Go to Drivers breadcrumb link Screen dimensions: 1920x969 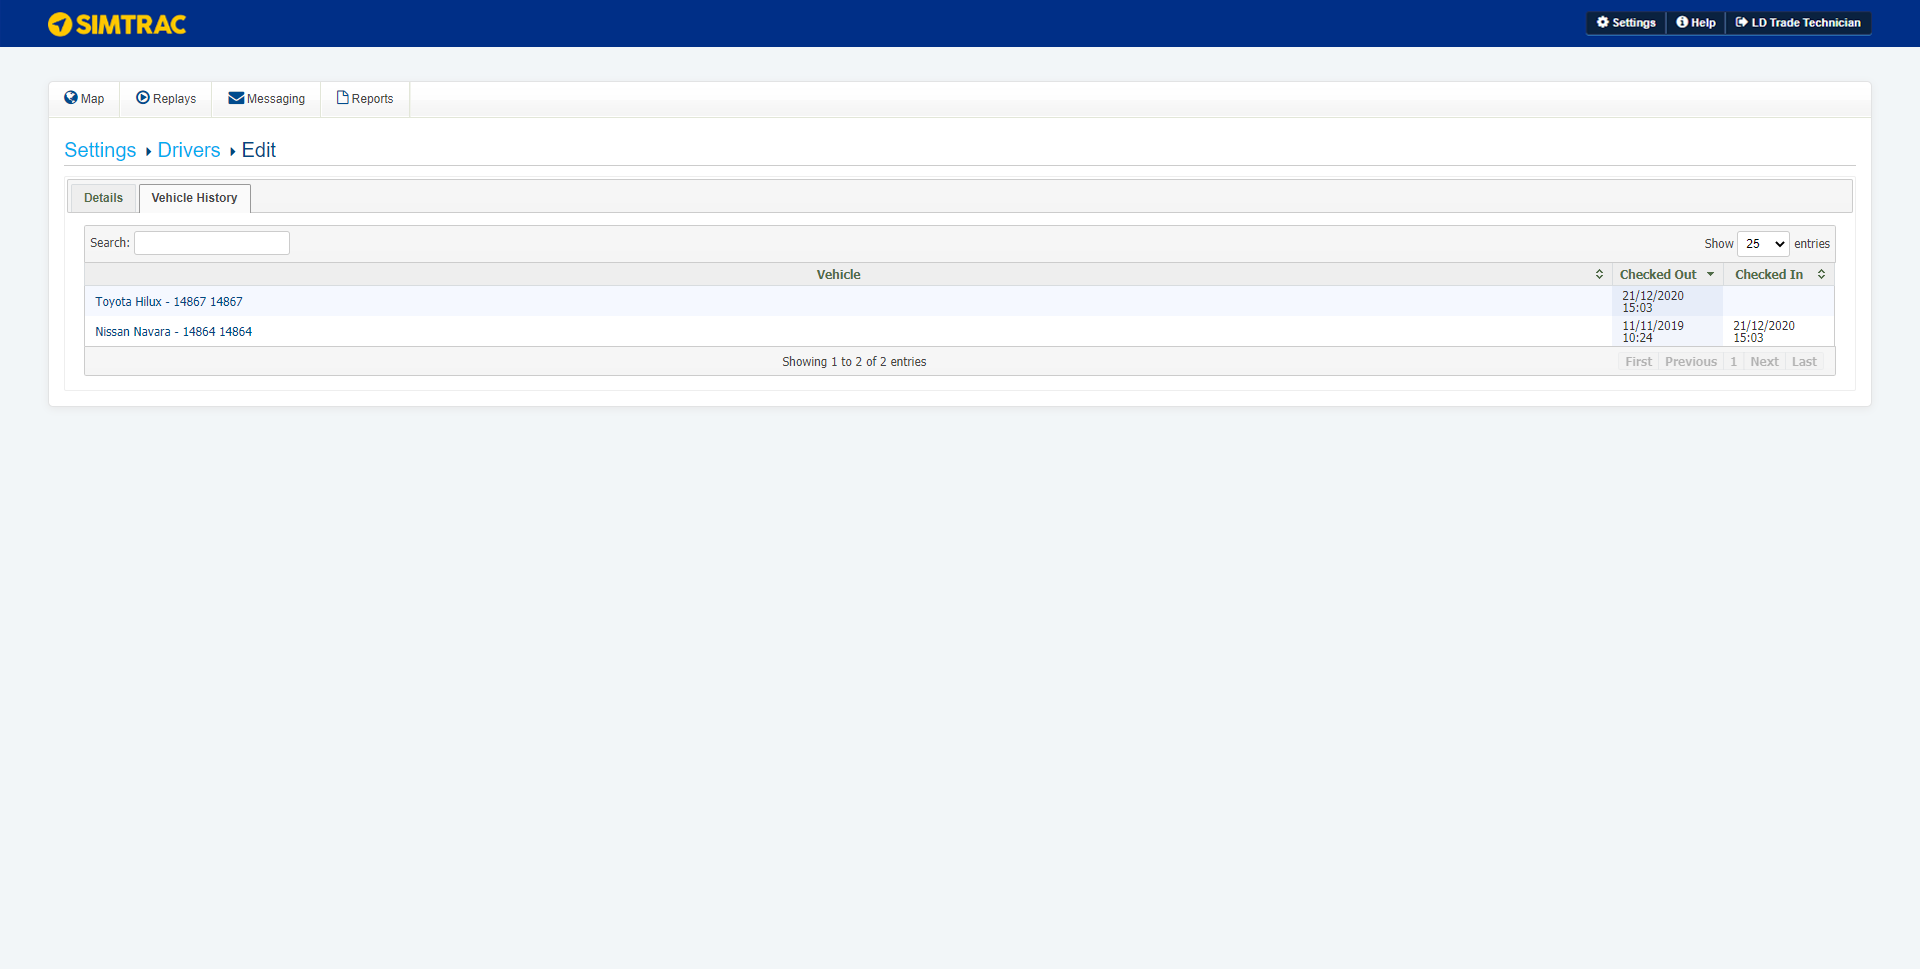pos(189,150)
